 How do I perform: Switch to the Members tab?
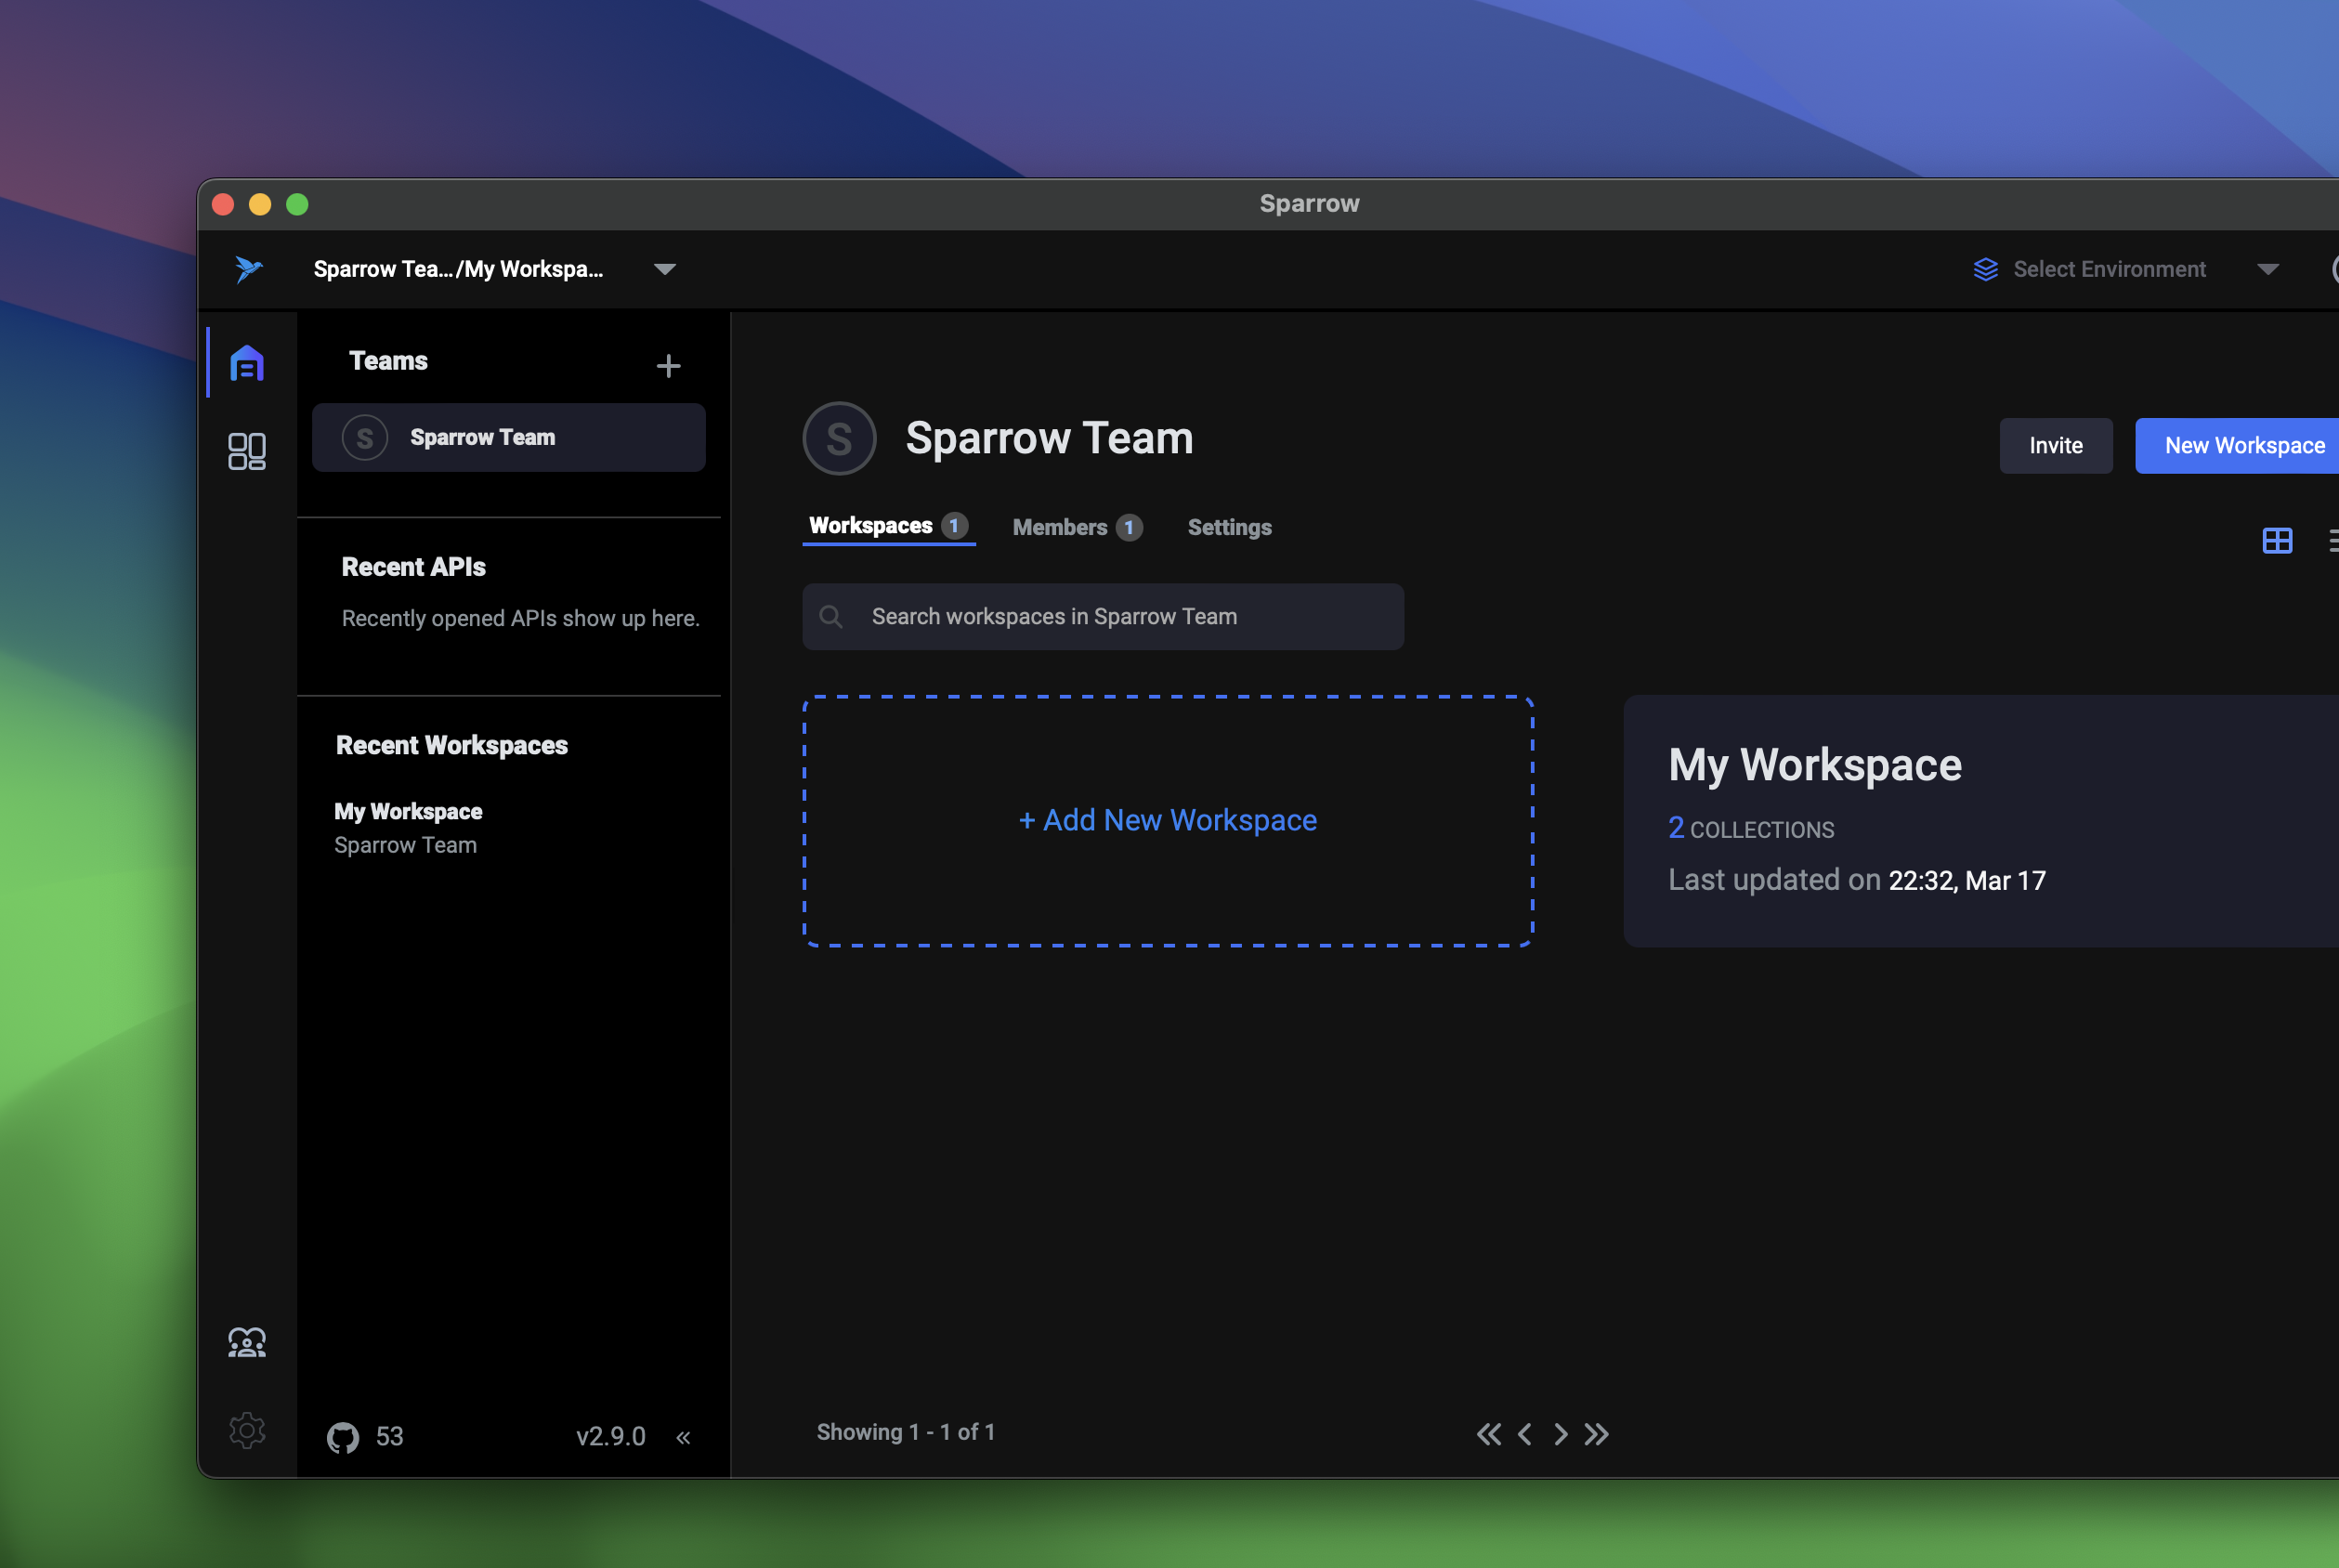tap(1077, 527)
